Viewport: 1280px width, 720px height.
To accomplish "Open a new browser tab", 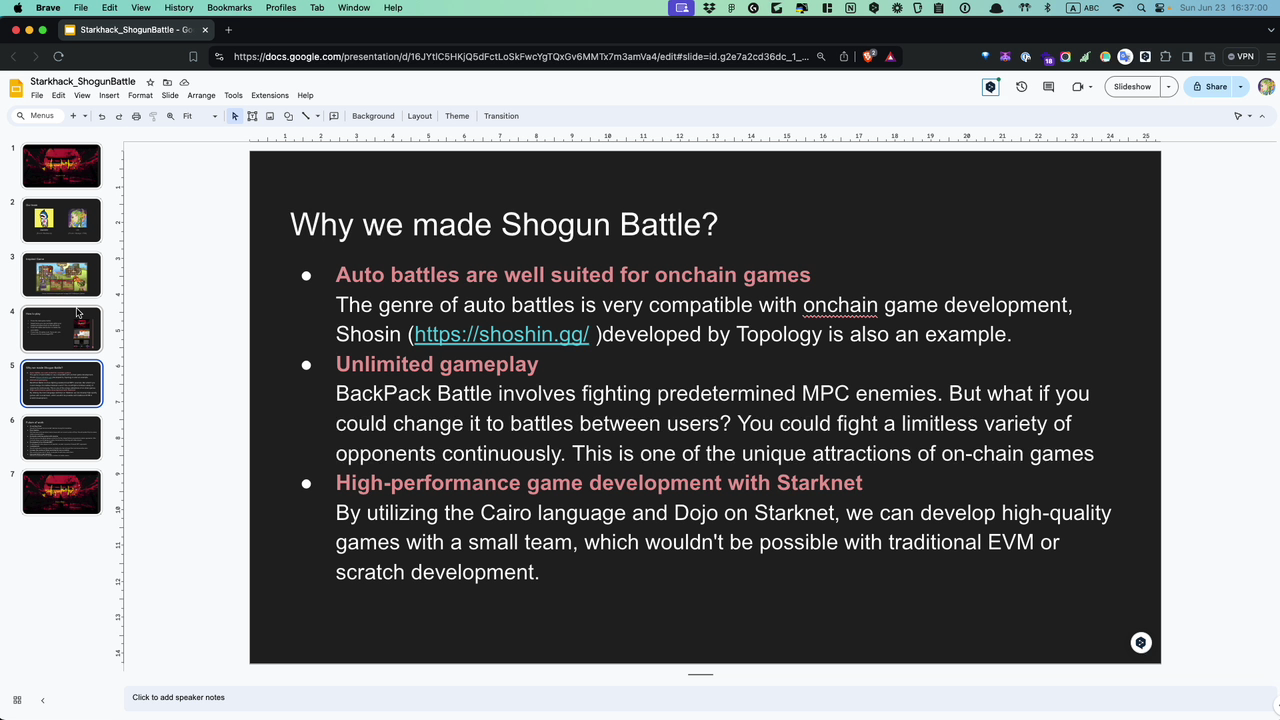I will [x=228, y=30].
